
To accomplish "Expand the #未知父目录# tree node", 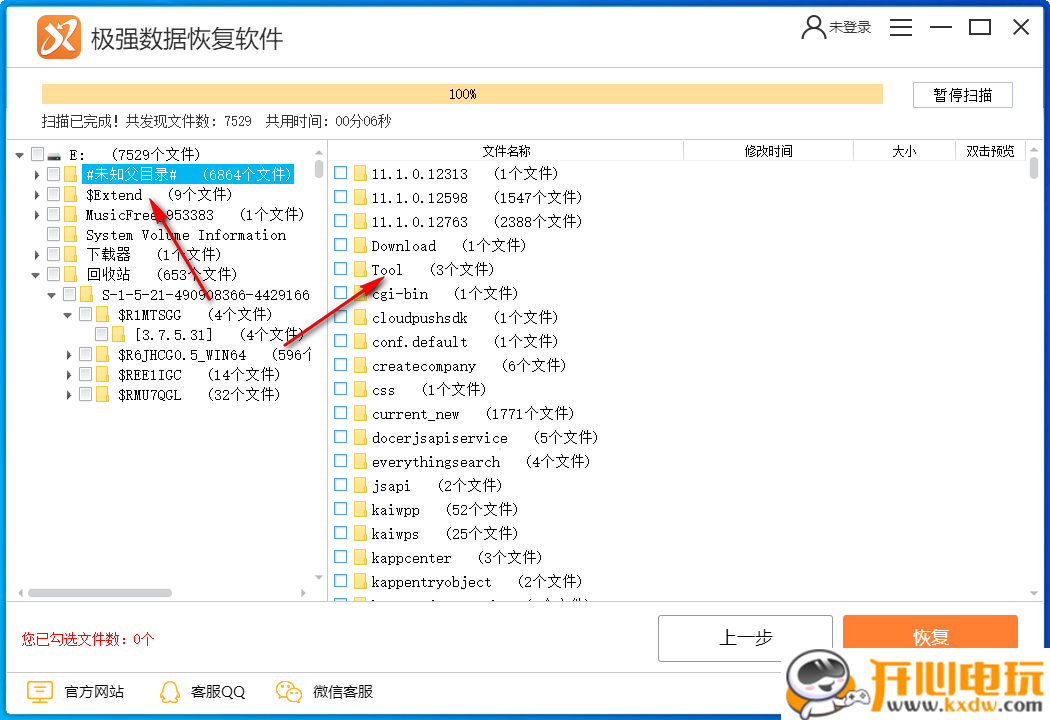I will coord(37,175).
